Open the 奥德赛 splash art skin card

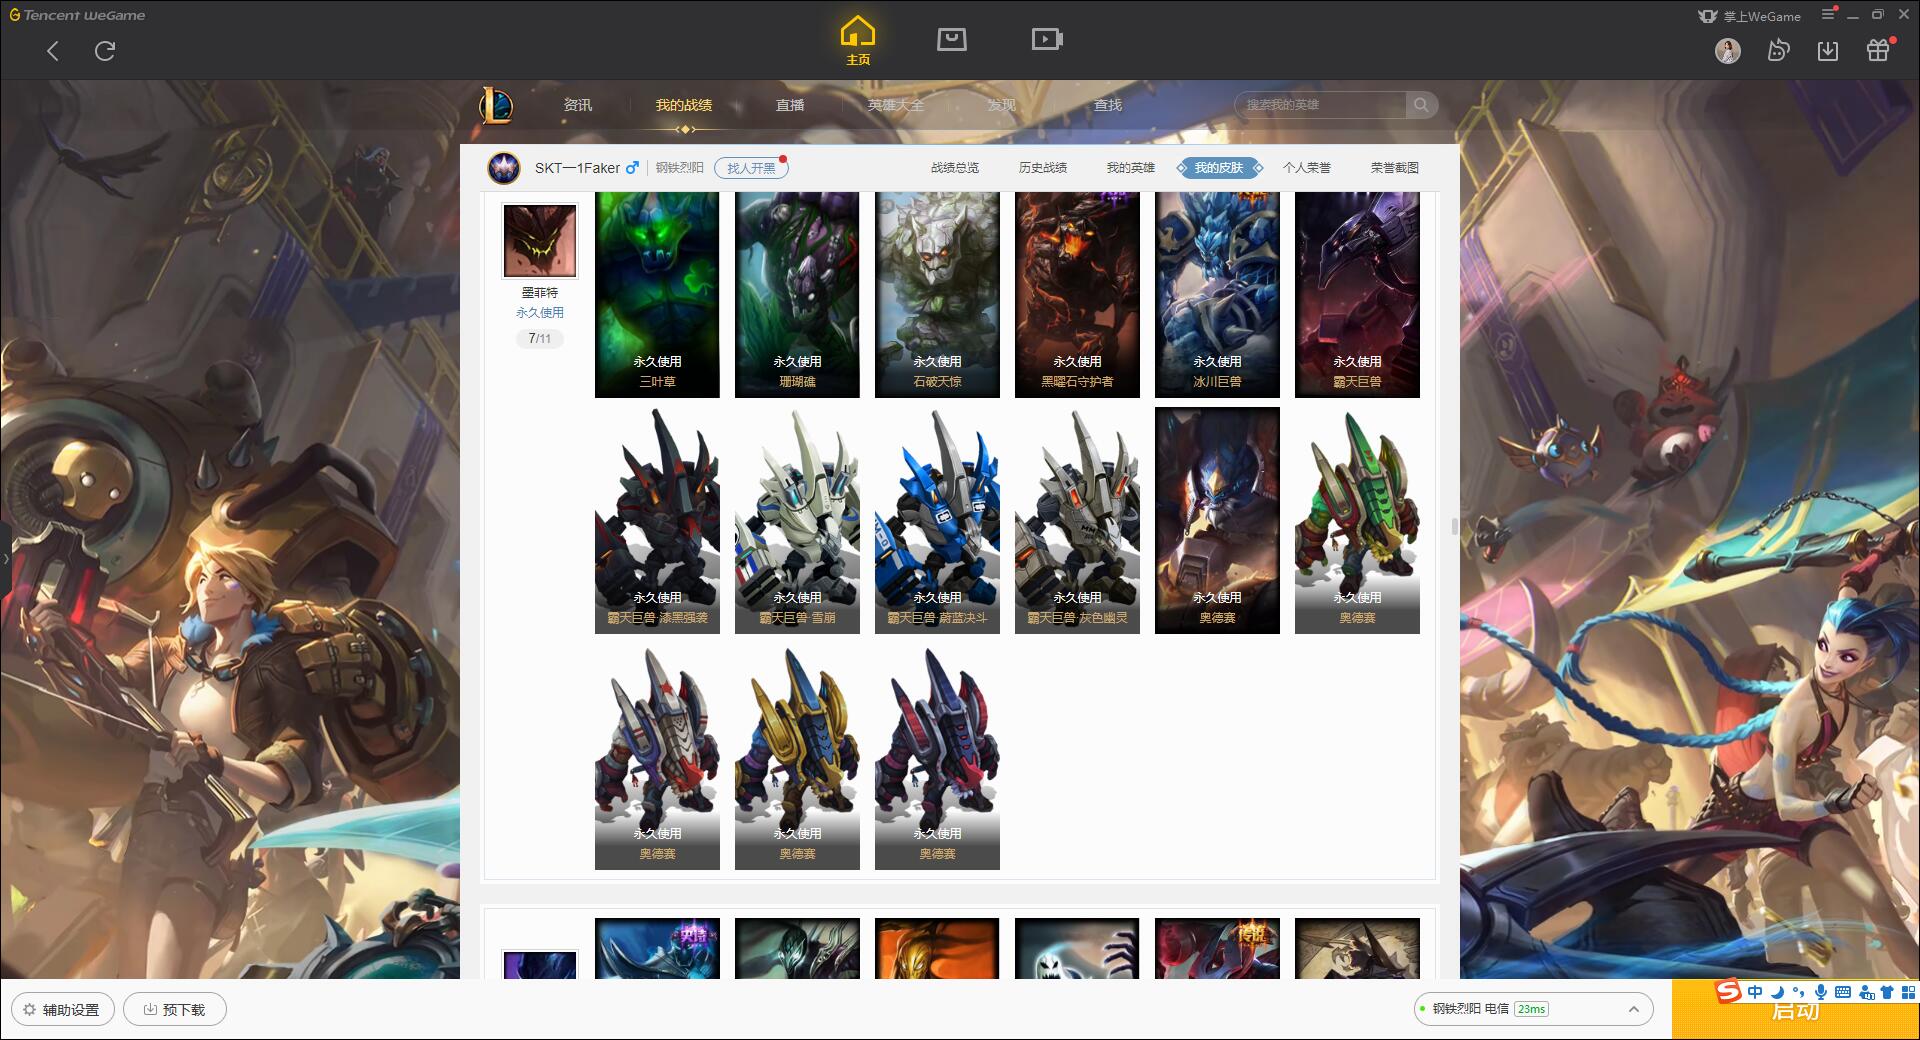click(1217, 520)
